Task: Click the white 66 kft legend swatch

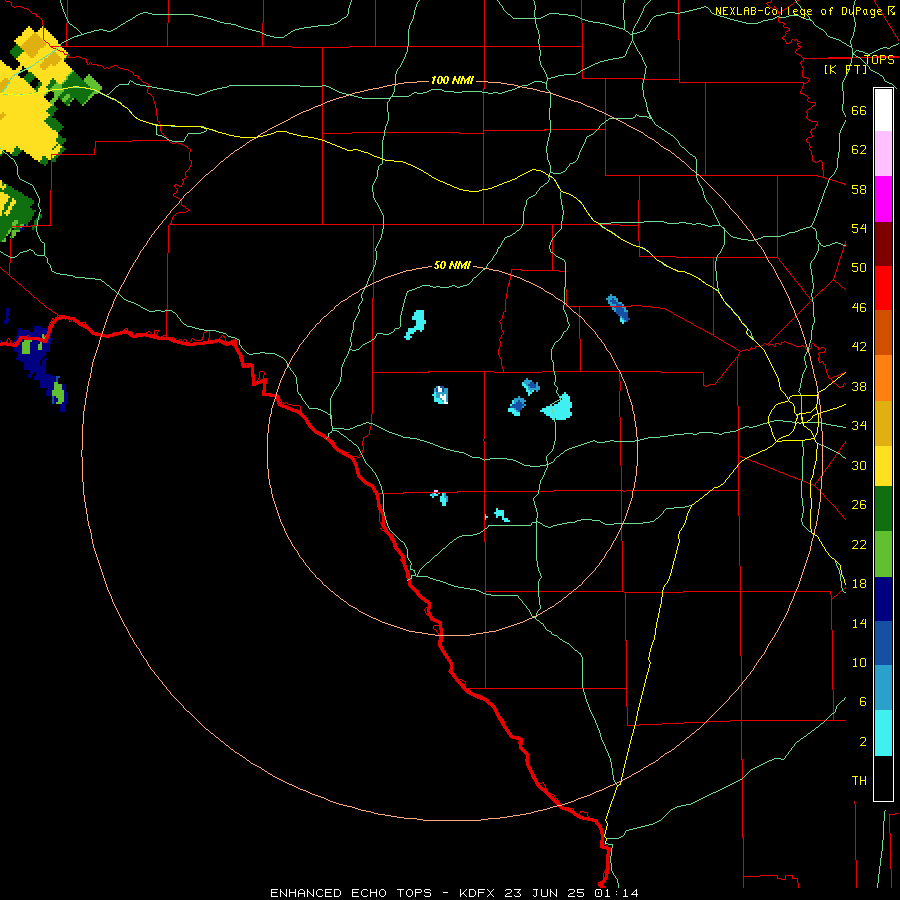Action: [883, 110]
